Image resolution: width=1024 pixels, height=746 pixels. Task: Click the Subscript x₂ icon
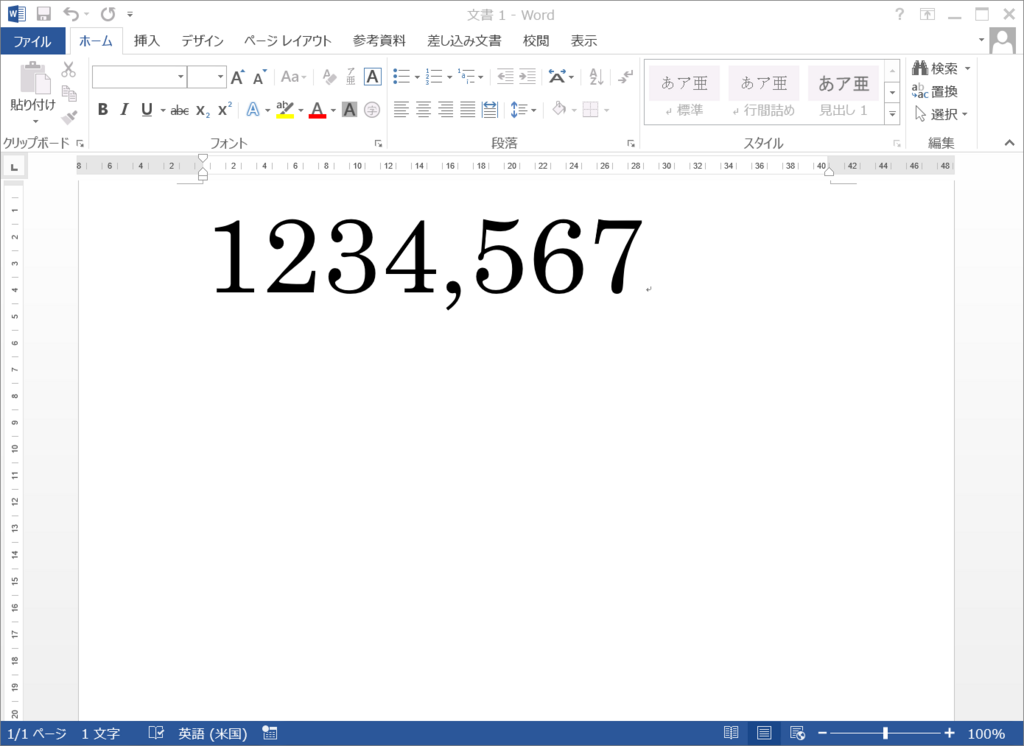point(202,110)
